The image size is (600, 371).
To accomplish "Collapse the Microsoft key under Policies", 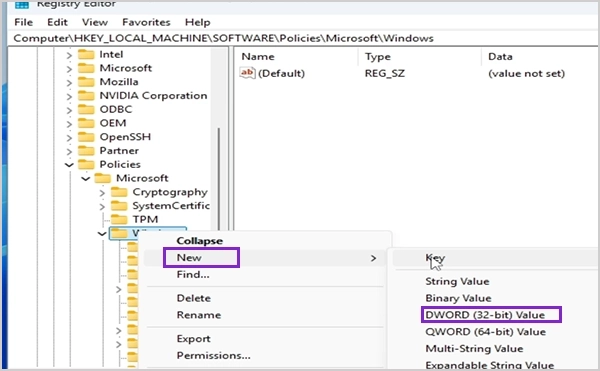I will point(86,179).
